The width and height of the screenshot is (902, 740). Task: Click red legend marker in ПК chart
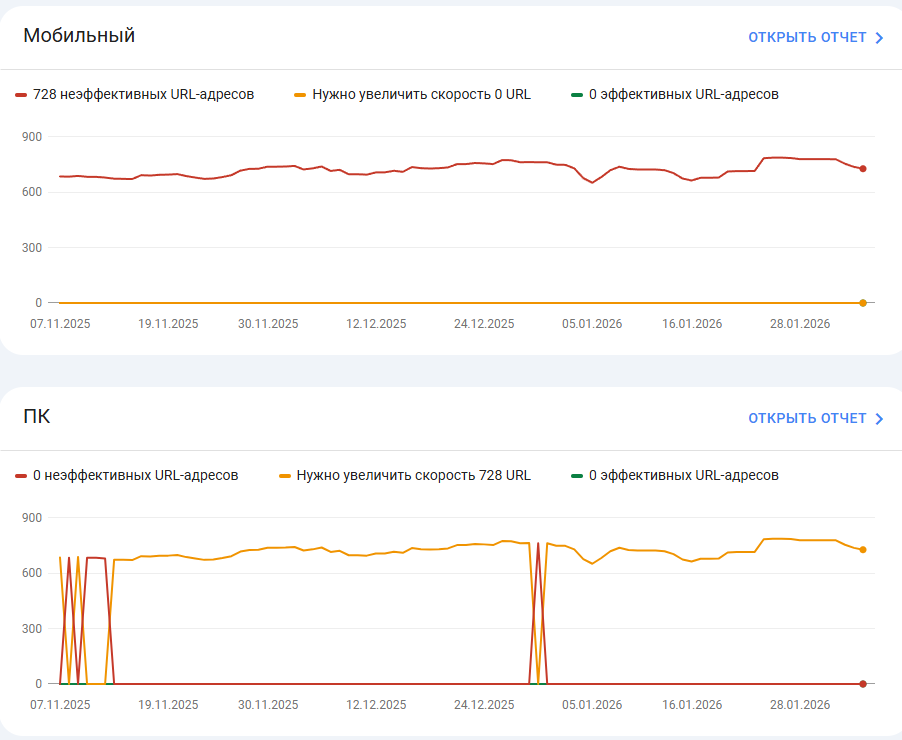coord(21,476)
